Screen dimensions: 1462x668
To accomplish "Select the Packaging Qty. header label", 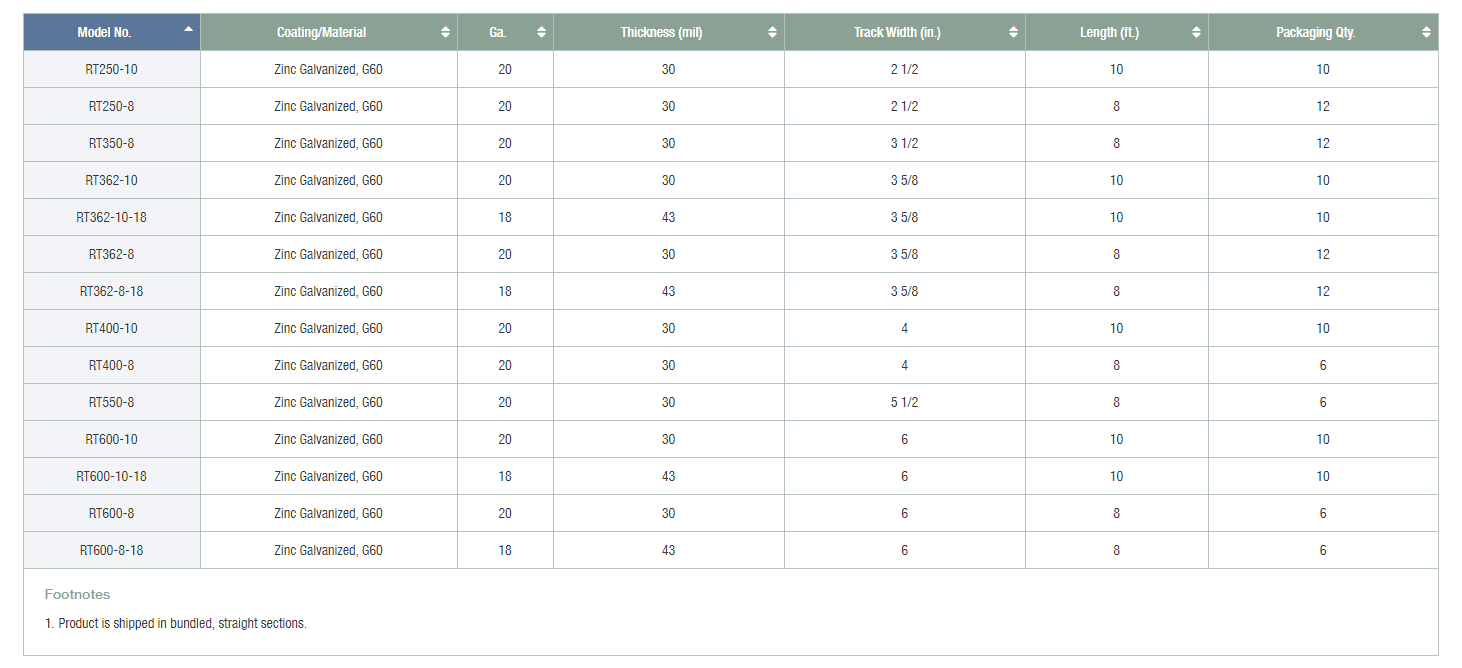I will point(1315,32).
